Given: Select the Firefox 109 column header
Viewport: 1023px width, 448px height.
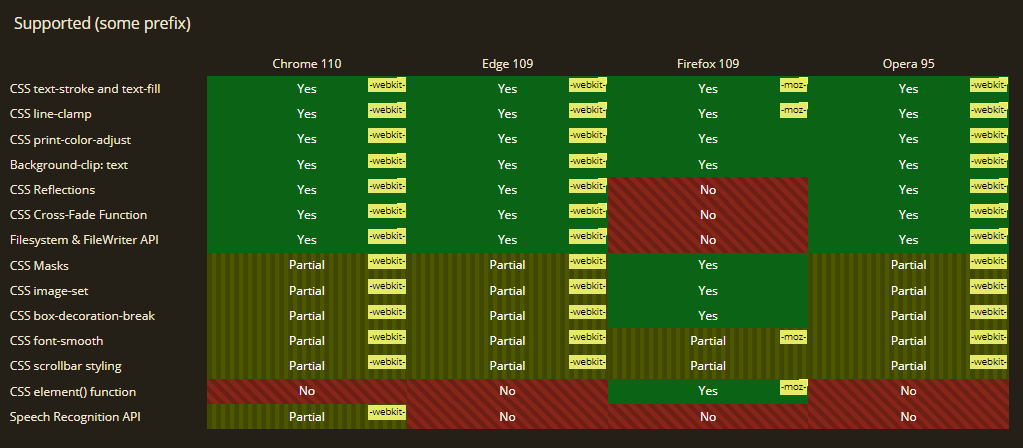Looking at the screenshot, I should click(x=708, y=64).
